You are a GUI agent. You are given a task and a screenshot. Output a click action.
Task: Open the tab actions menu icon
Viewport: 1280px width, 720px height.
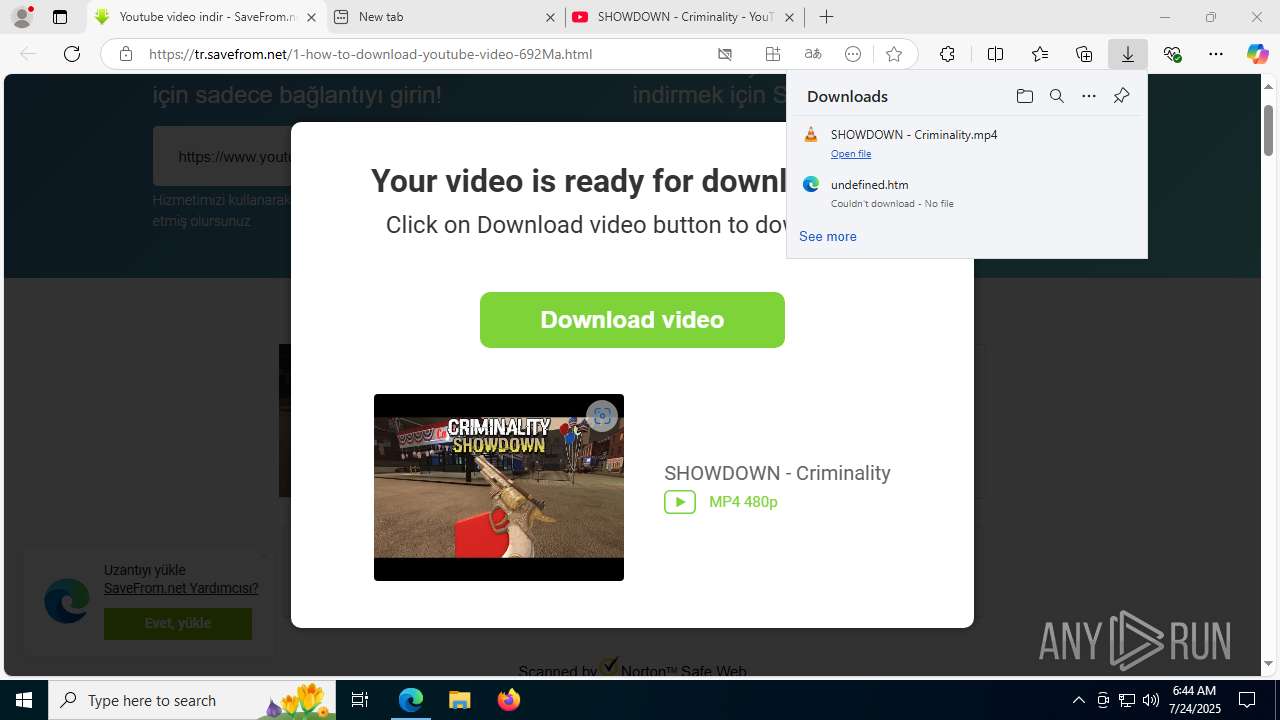pyautogui.click(x=60, y=17)
